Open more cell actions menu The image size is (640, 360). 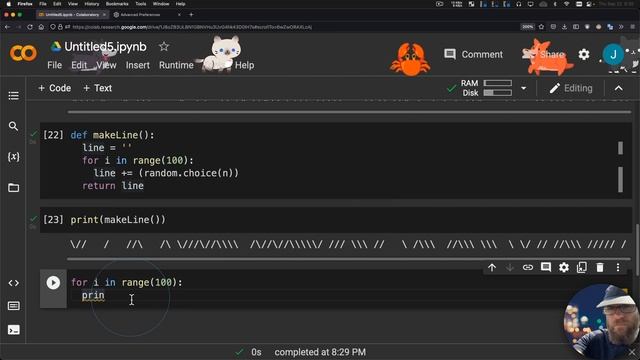tap(618, 267)
